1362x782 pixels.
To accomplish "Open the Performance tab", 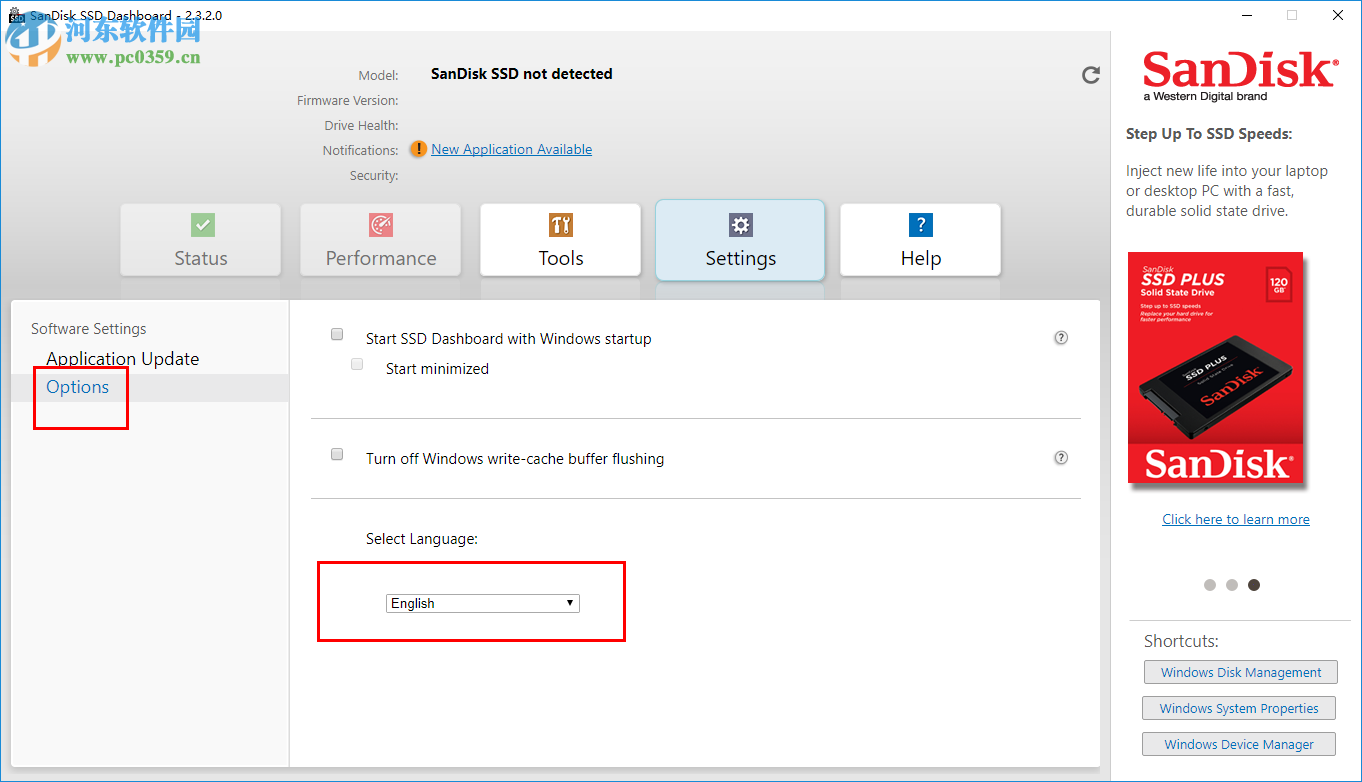I will [x=381, y=240].
